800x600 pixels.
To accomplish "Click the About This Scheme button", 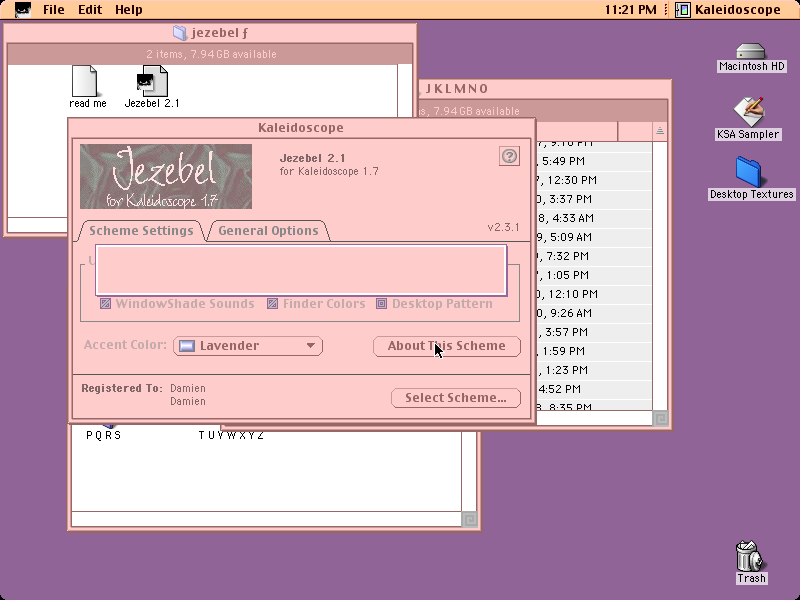I will coord(447,346).
